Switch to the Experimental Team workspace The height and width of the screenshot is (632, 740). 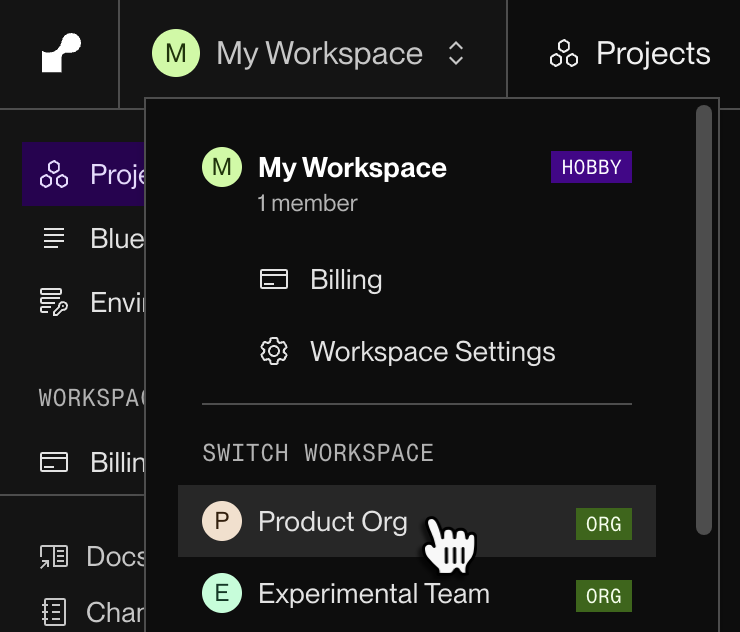point(417,593)
